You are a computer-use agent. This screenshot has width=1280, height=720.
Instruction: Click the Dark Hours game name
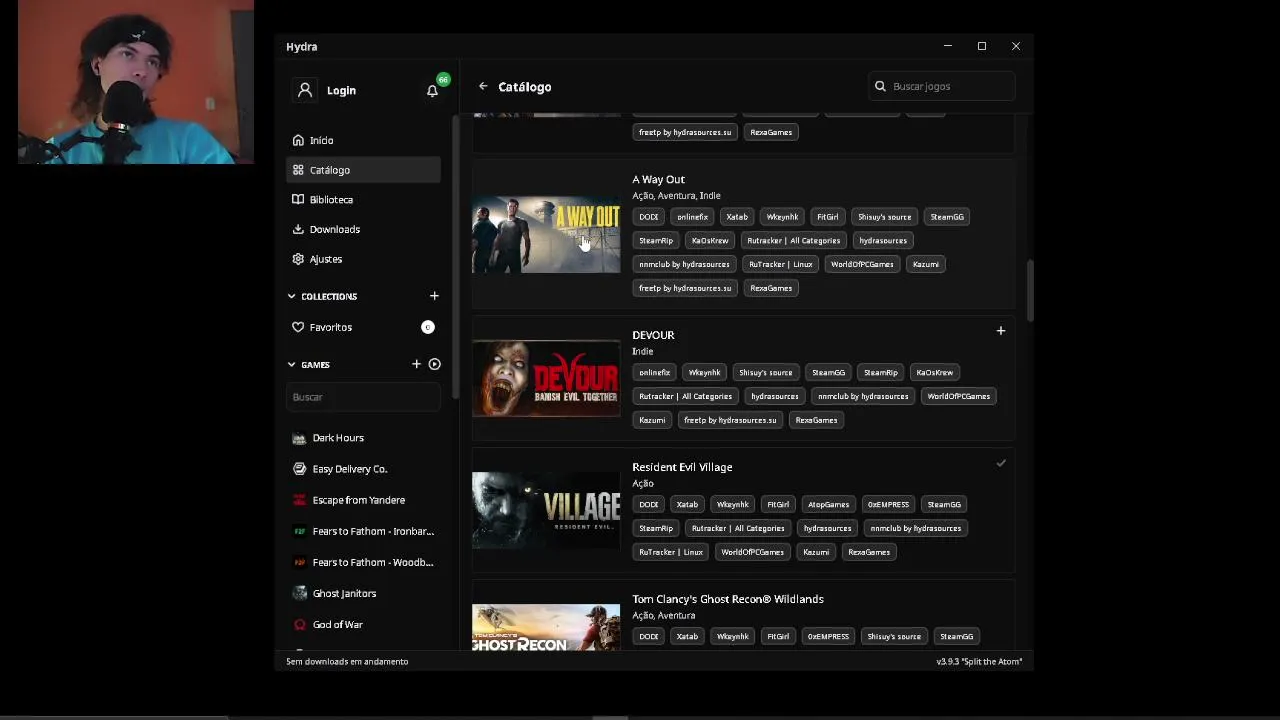tap(338, 438)
